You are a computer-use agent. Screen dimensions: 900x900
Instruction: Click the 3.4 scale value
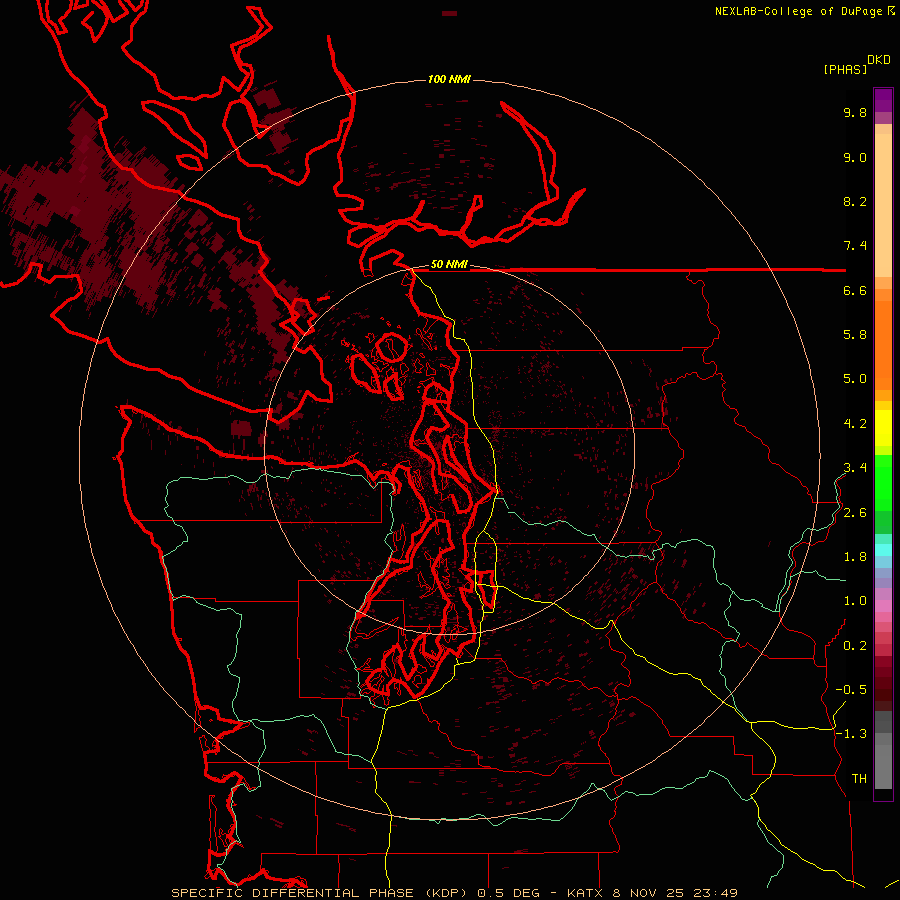click(855, 468)
